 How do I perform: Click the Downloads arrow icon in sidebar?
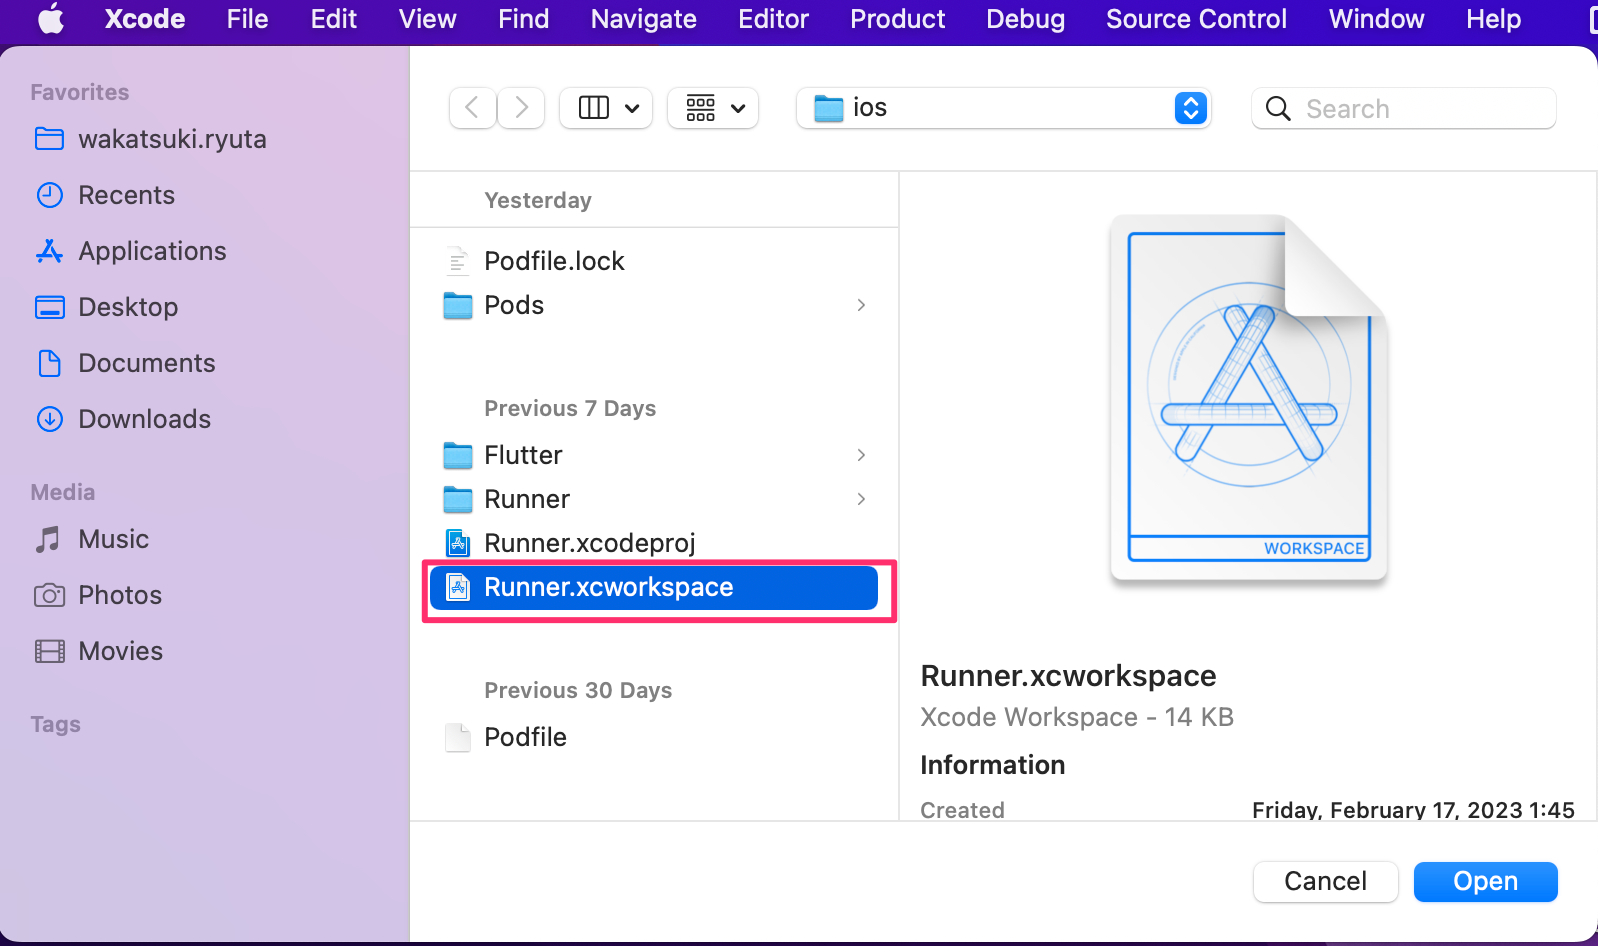tap(49, 418)
